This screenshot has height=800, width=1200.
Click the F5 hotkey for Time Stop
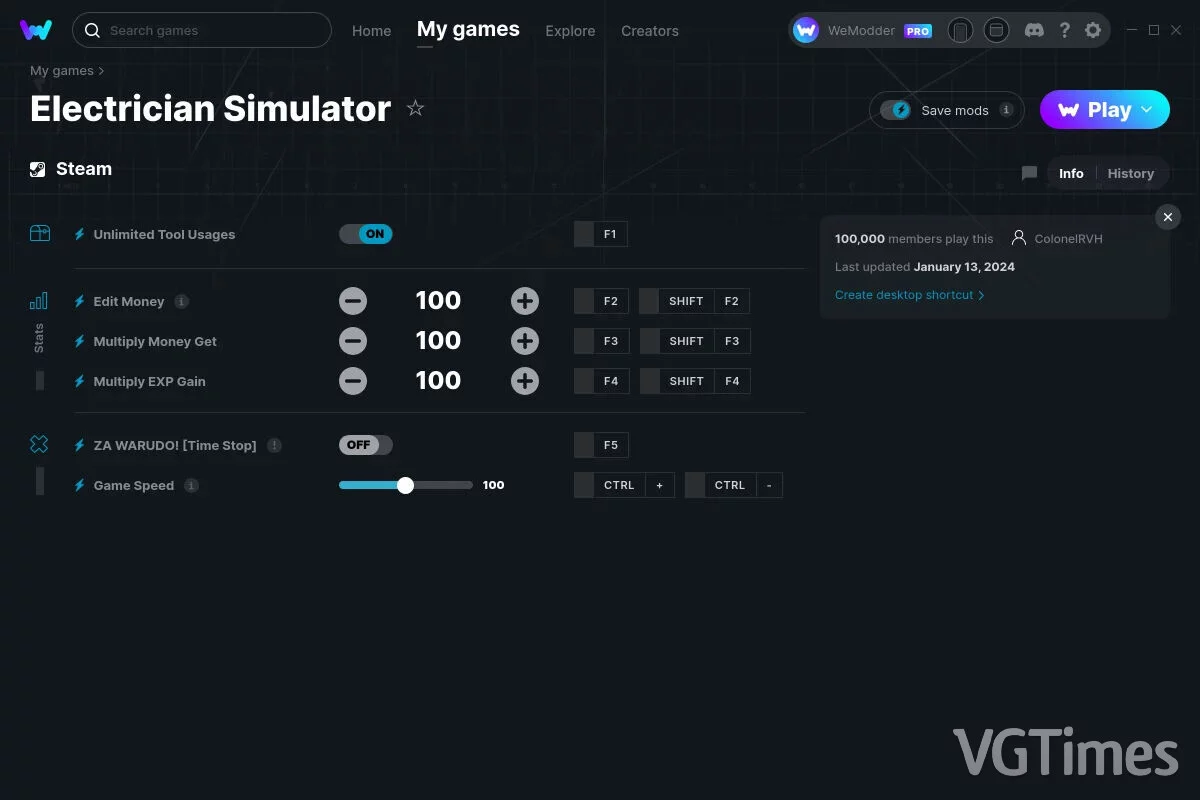click(601, 445)
